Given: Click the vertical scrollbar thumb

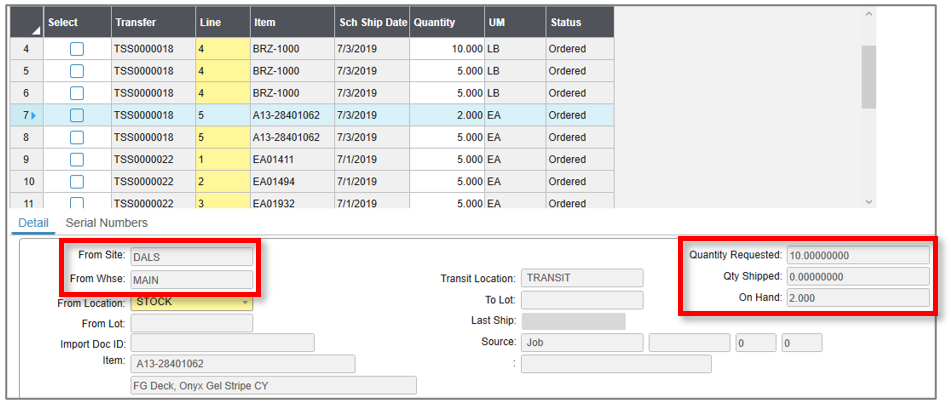Looking at the screenshot, I should (869, 77).
